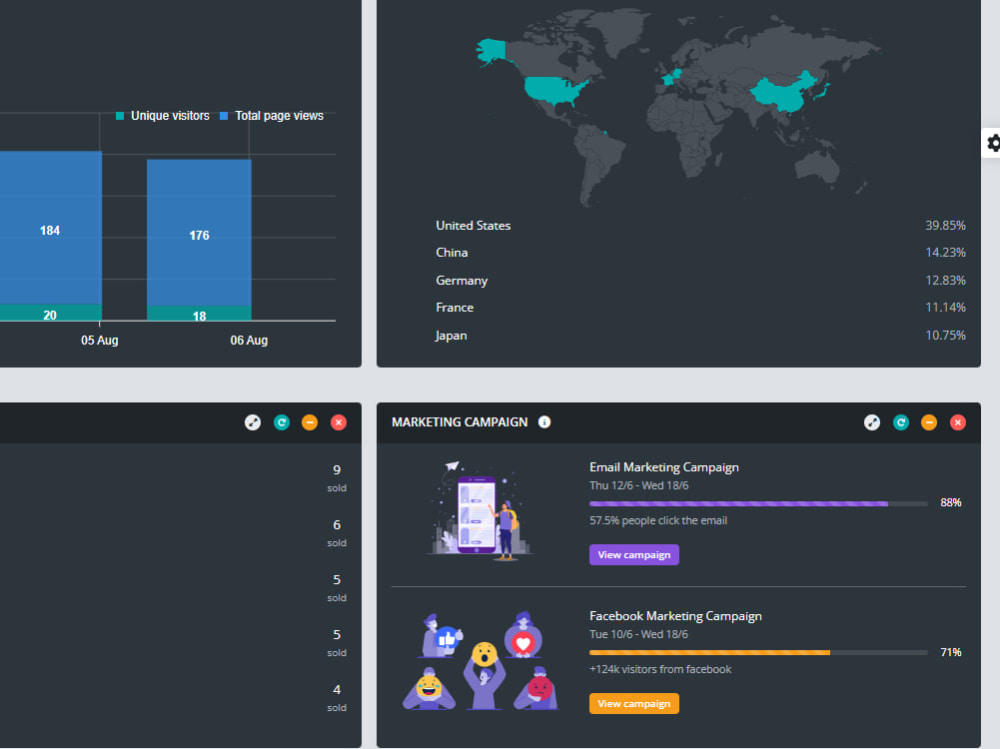Click the 11.14% value
This screenshot has width=1000, height=749.
click(945, 308)
